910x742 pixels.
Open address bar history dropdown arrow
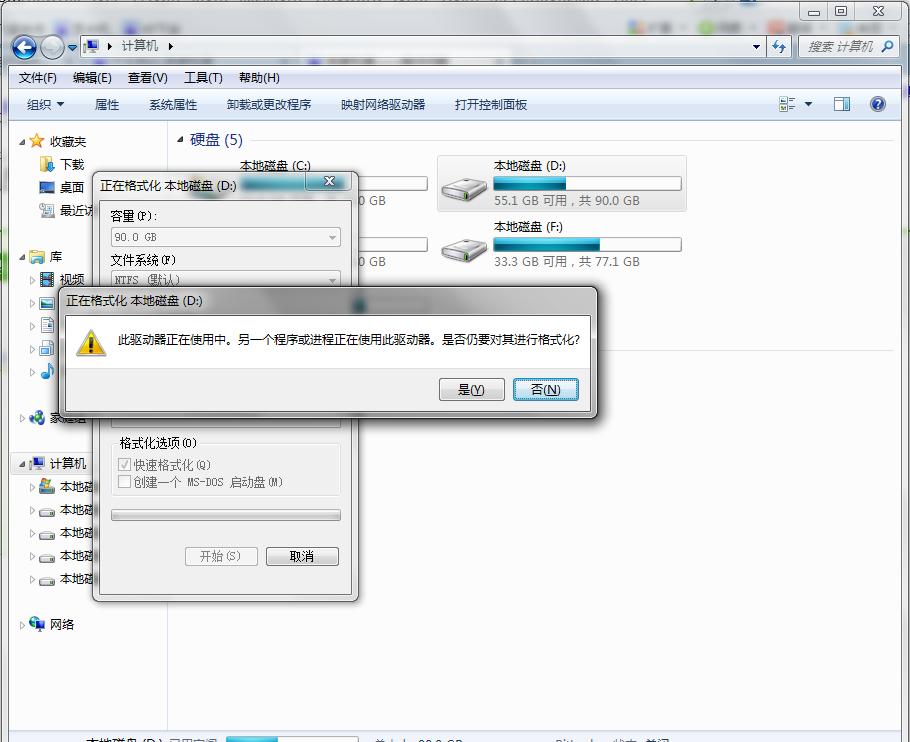pyautogui.click(x=756, y=46)
